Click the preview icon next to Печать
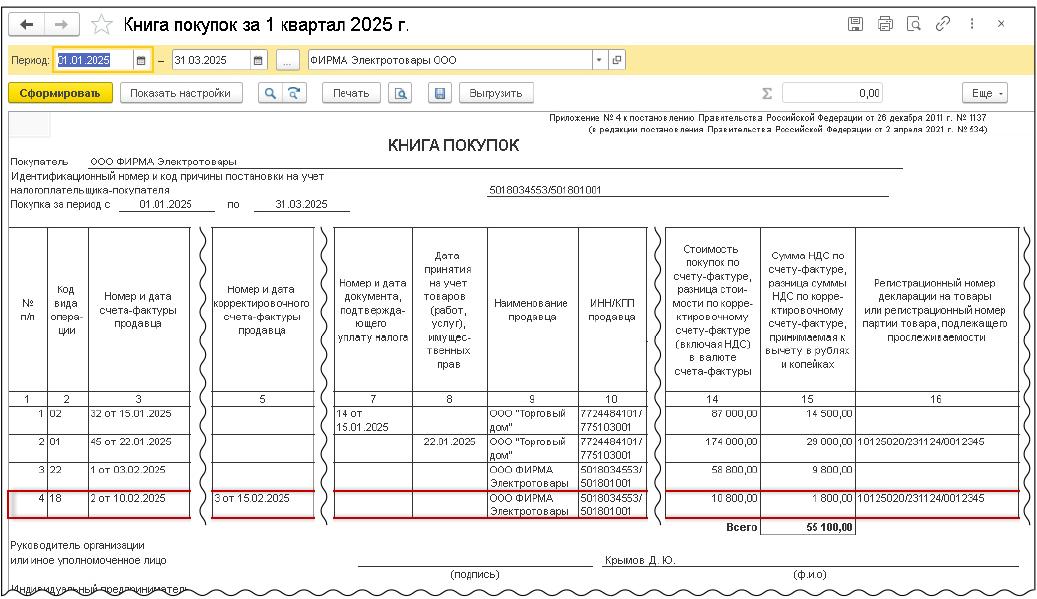This screenshot has width=1037, height=599. coord(401,93)
